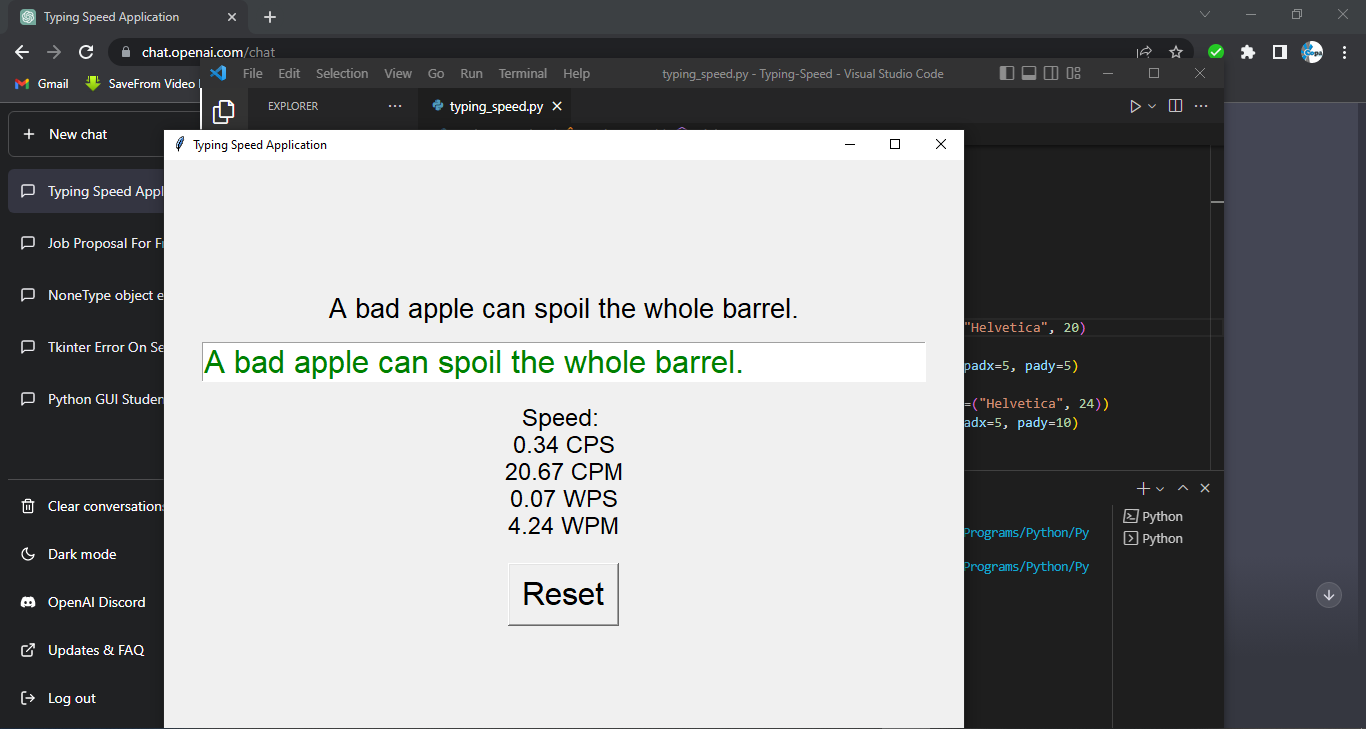Open the Split Editor icon in VS Code

click(1174, 105)
